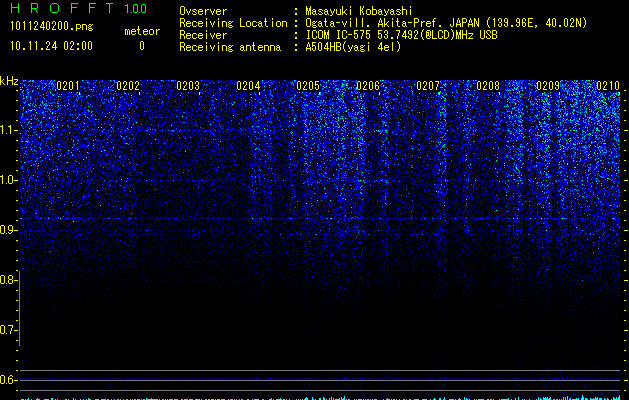
Task: Click the HROFFT title text
Action: point(62,8)
